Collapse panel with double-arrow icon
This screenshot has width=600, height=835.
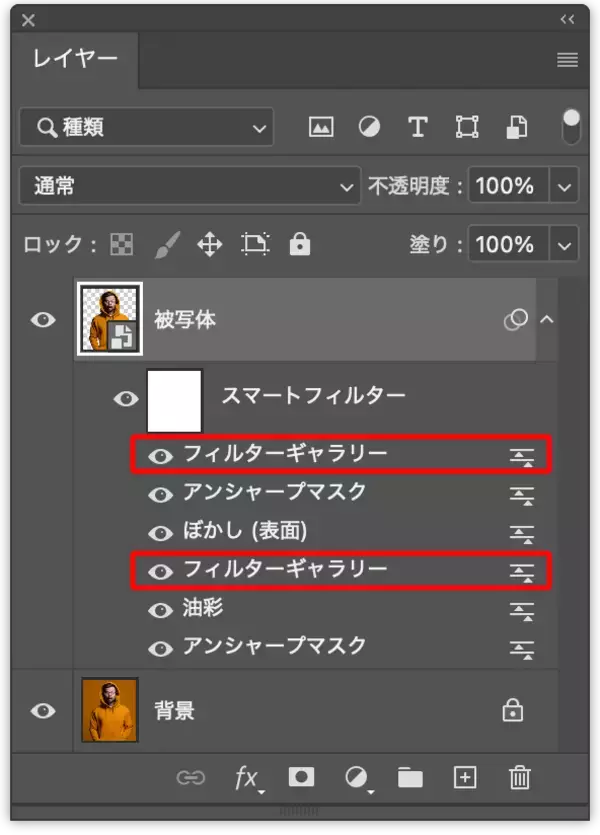568,20
